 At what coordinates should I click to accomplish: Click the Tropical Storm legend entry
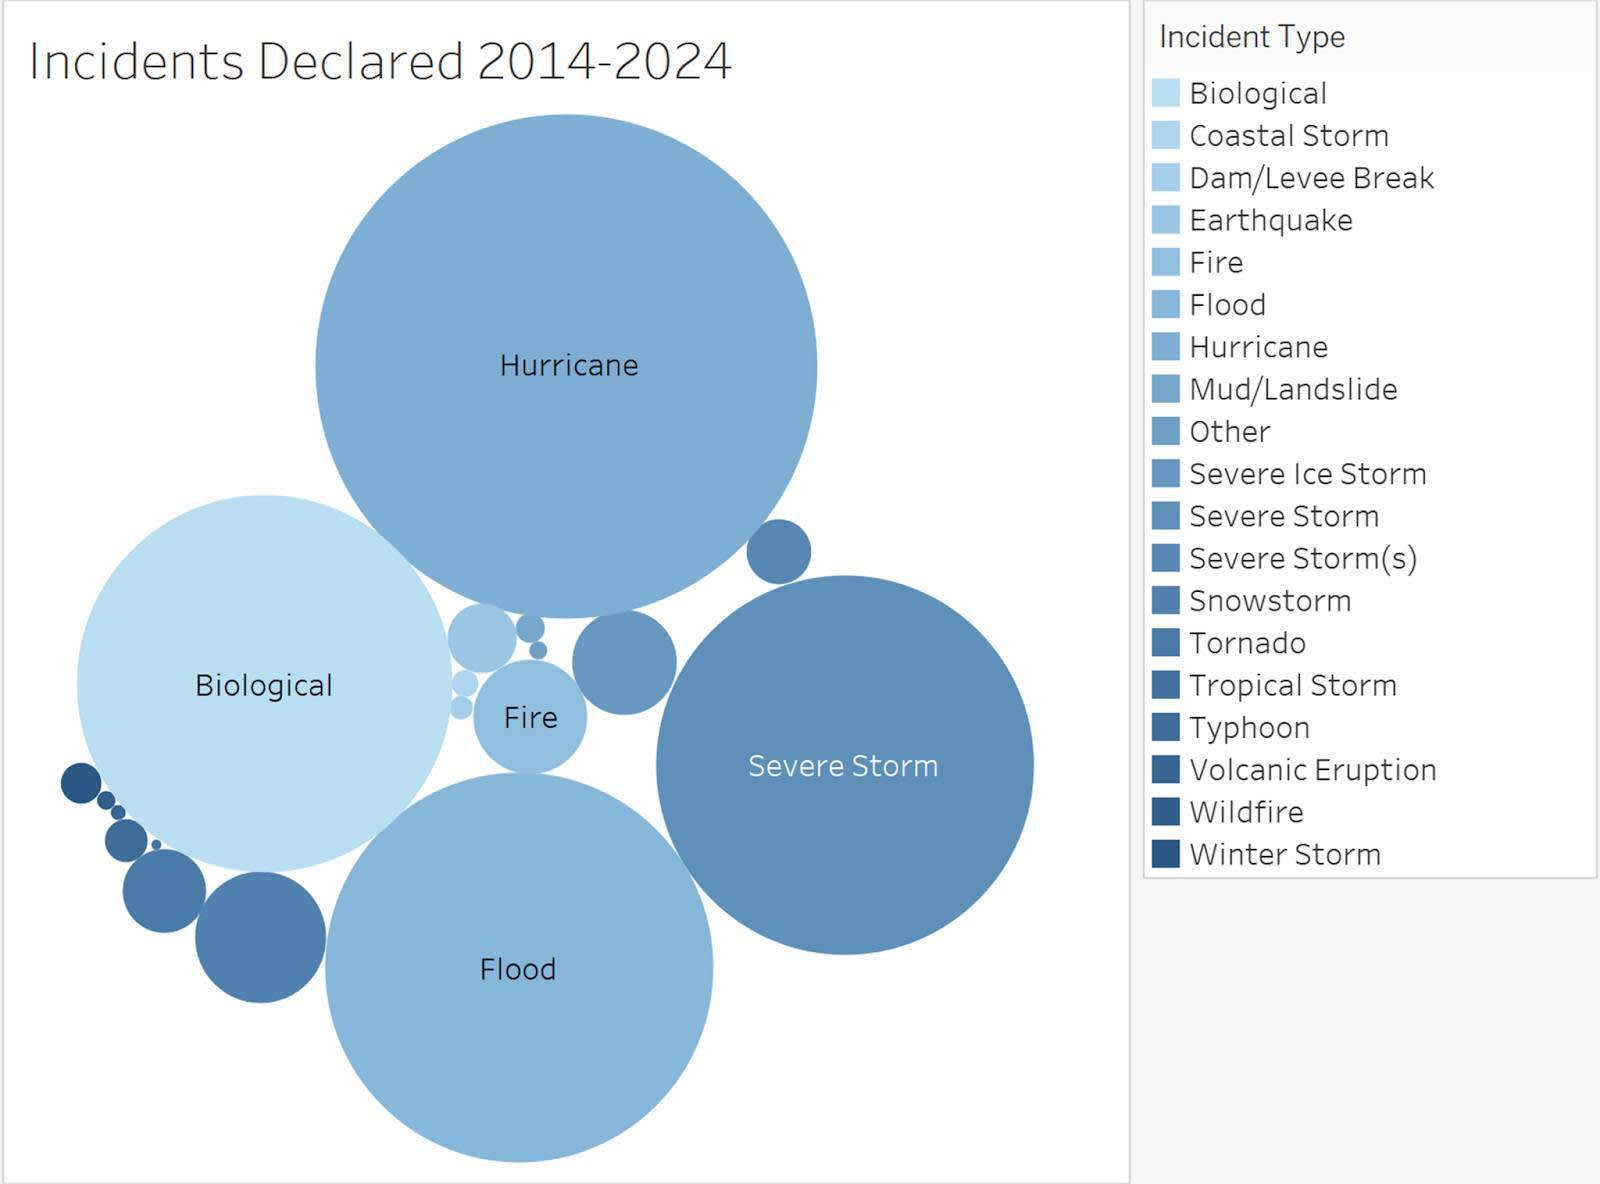1291,685
